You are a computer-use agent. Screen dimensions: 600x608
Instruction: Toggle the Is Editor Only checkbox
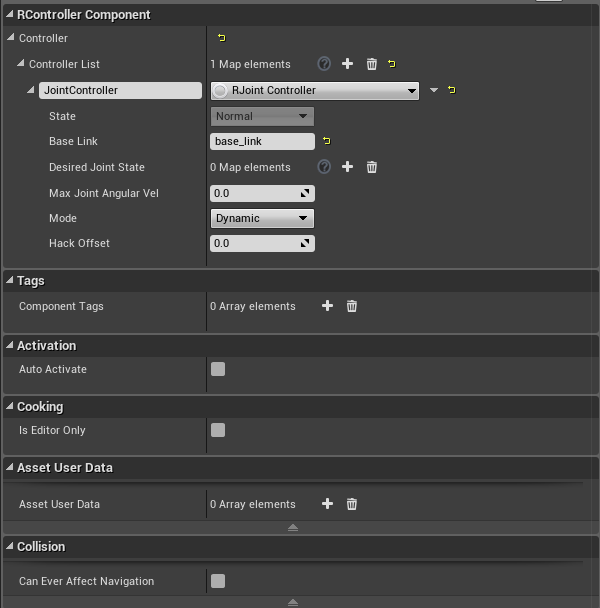click(x=218, y=430)
